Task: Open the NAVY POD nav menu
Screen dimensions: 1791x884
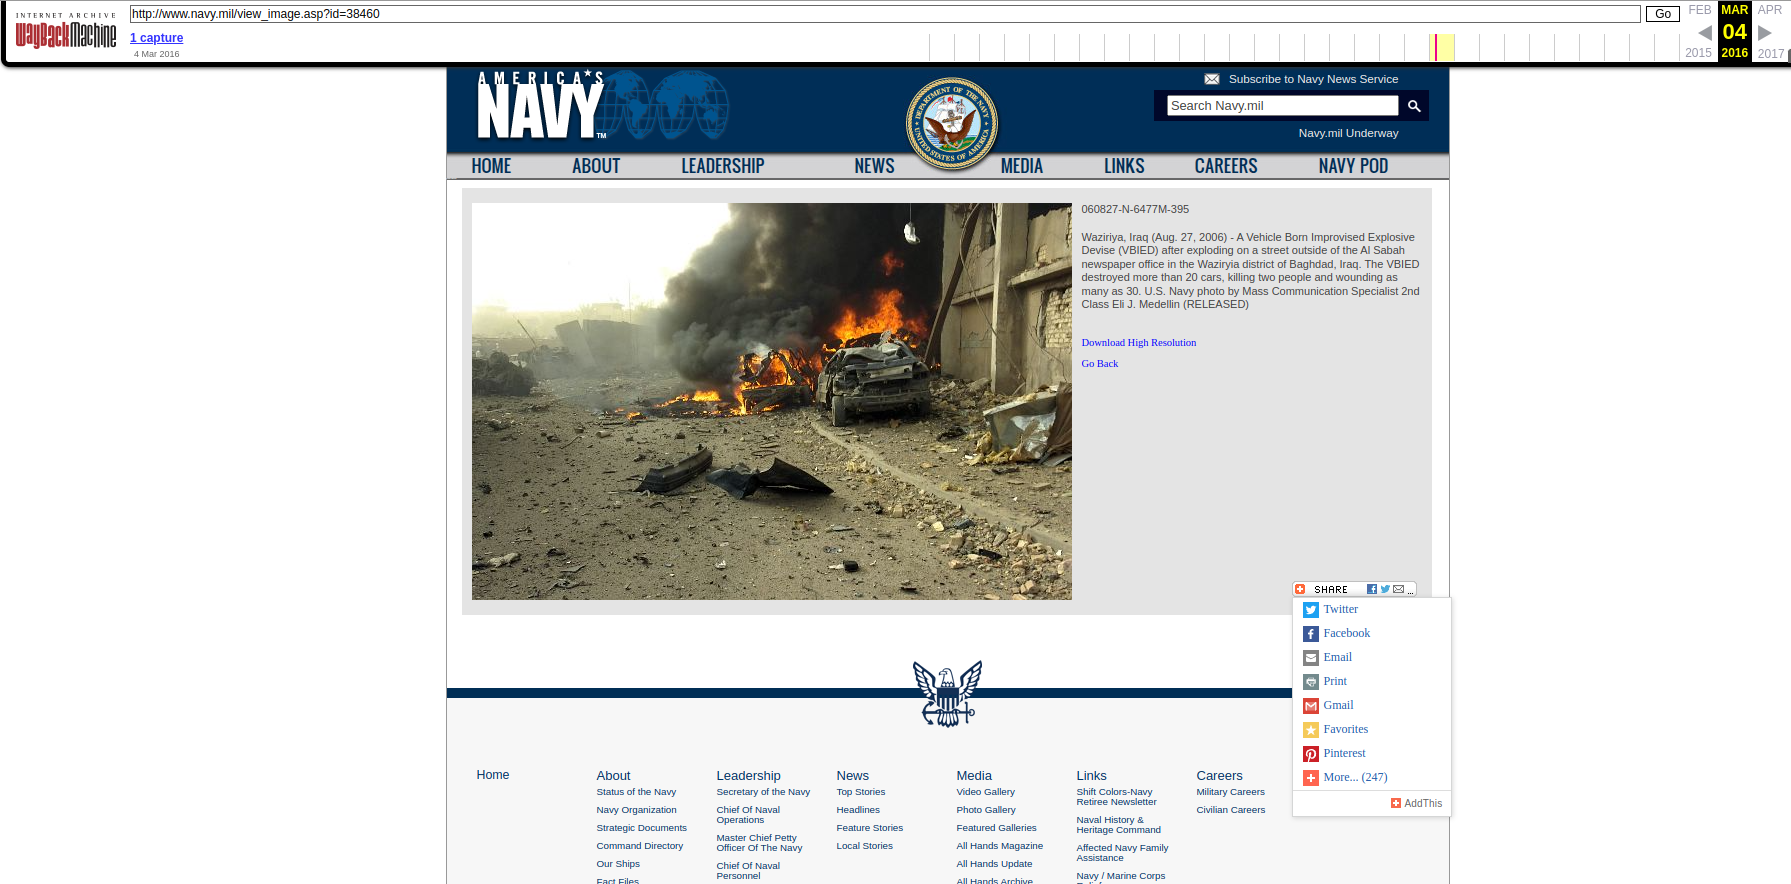Action: [1353, 166]
